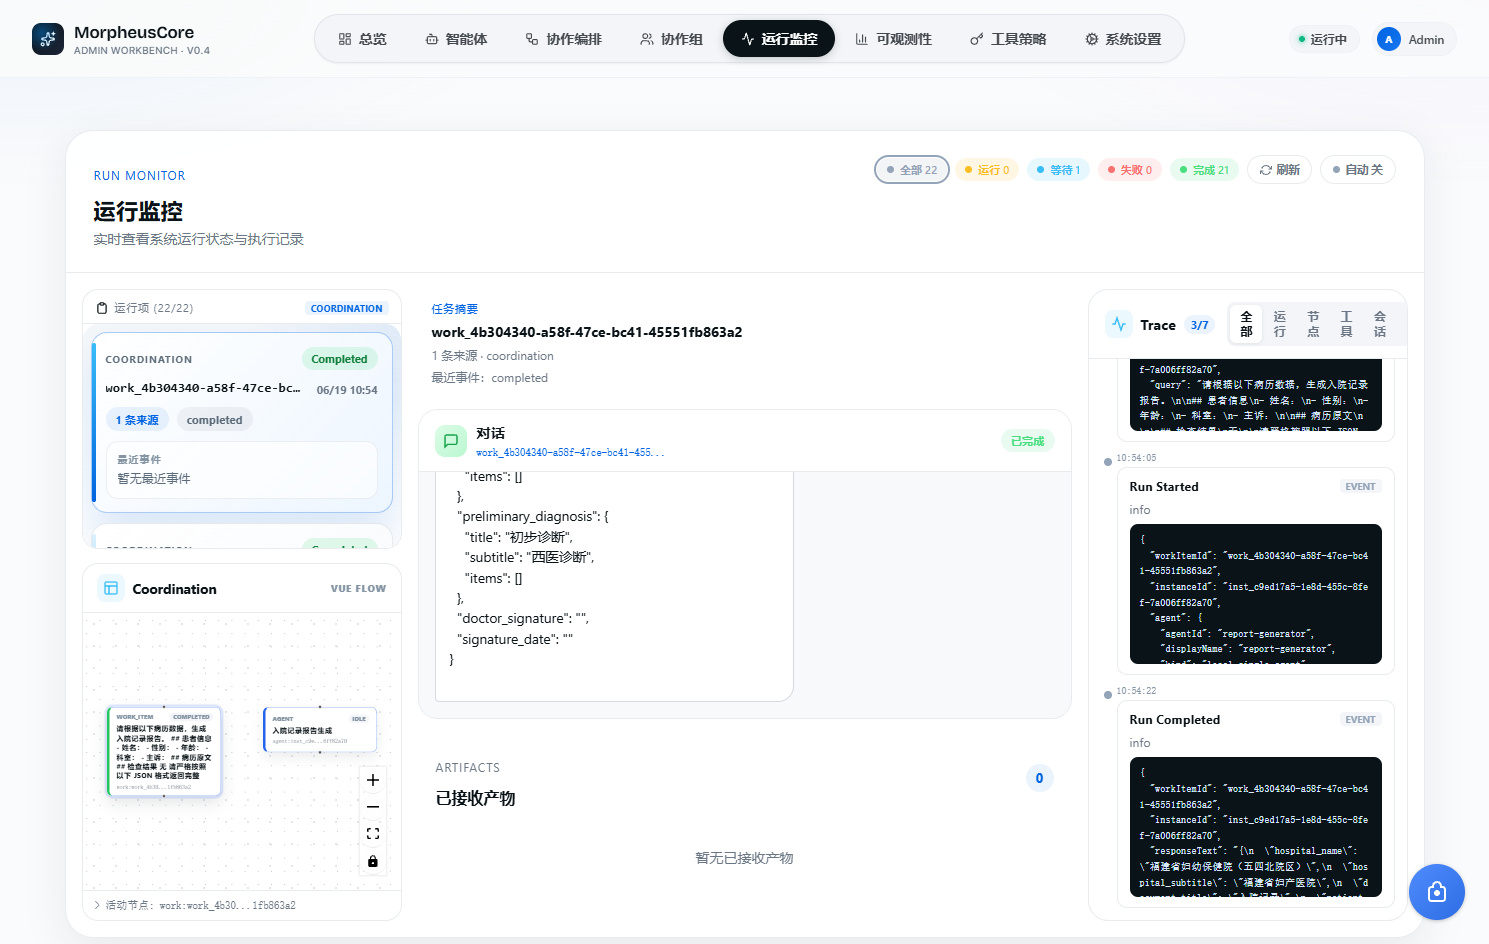Click the 1 条来源 chip
Viewport: 1489px width, 944px height.
[x=137, y=420]
